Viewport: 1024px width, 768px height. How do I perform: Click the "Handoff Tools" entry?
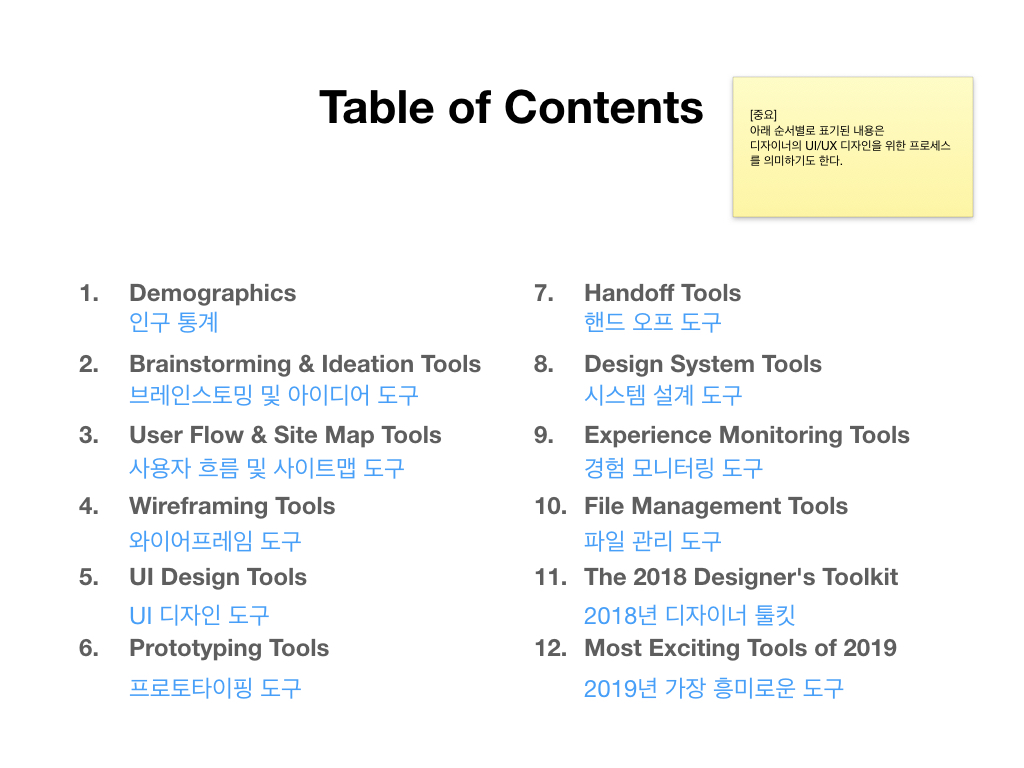tap(662, 293)
